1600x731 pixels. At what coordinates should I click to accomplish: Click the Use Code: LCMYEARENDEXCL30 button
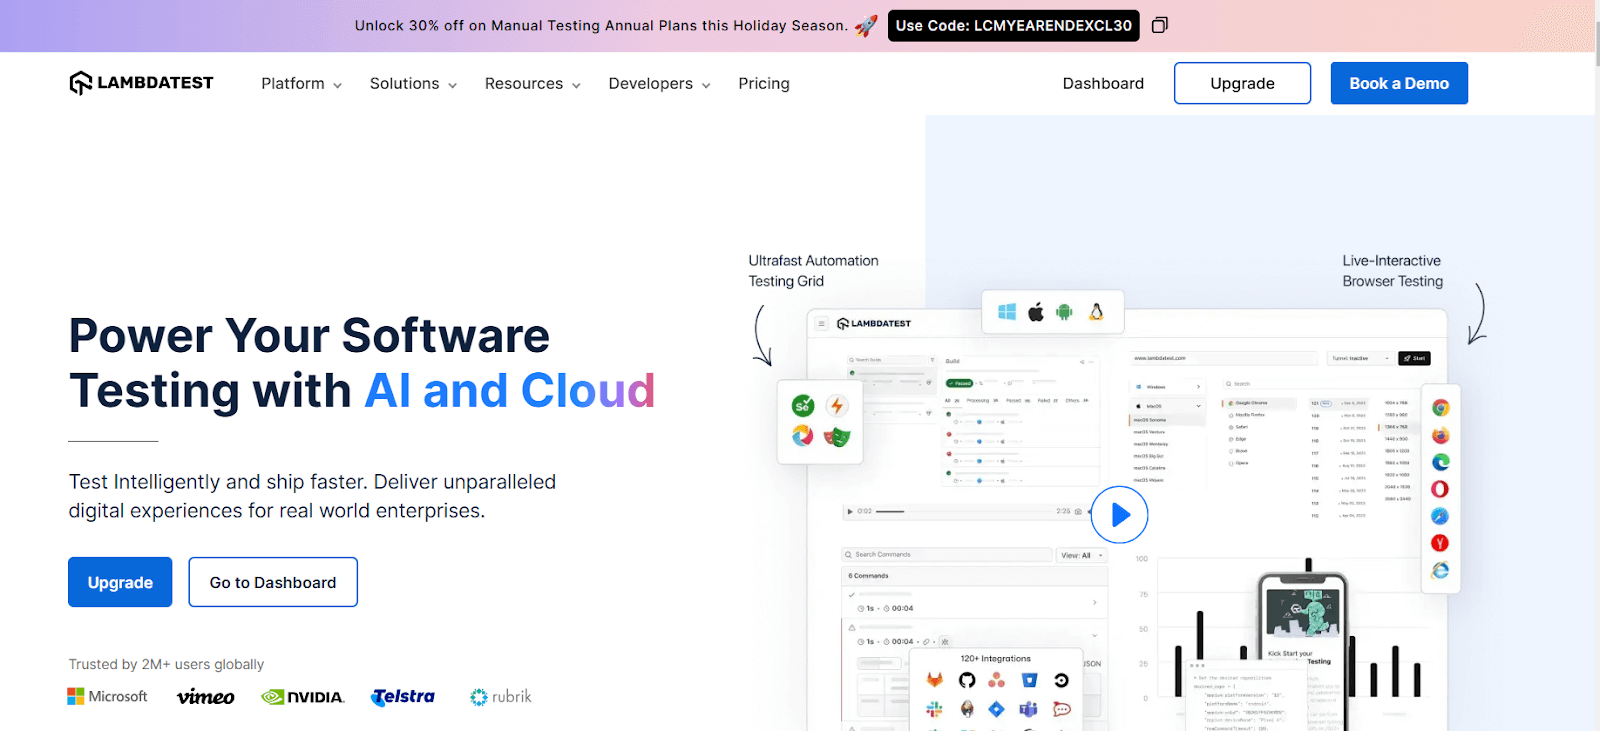click(1014, 26)
